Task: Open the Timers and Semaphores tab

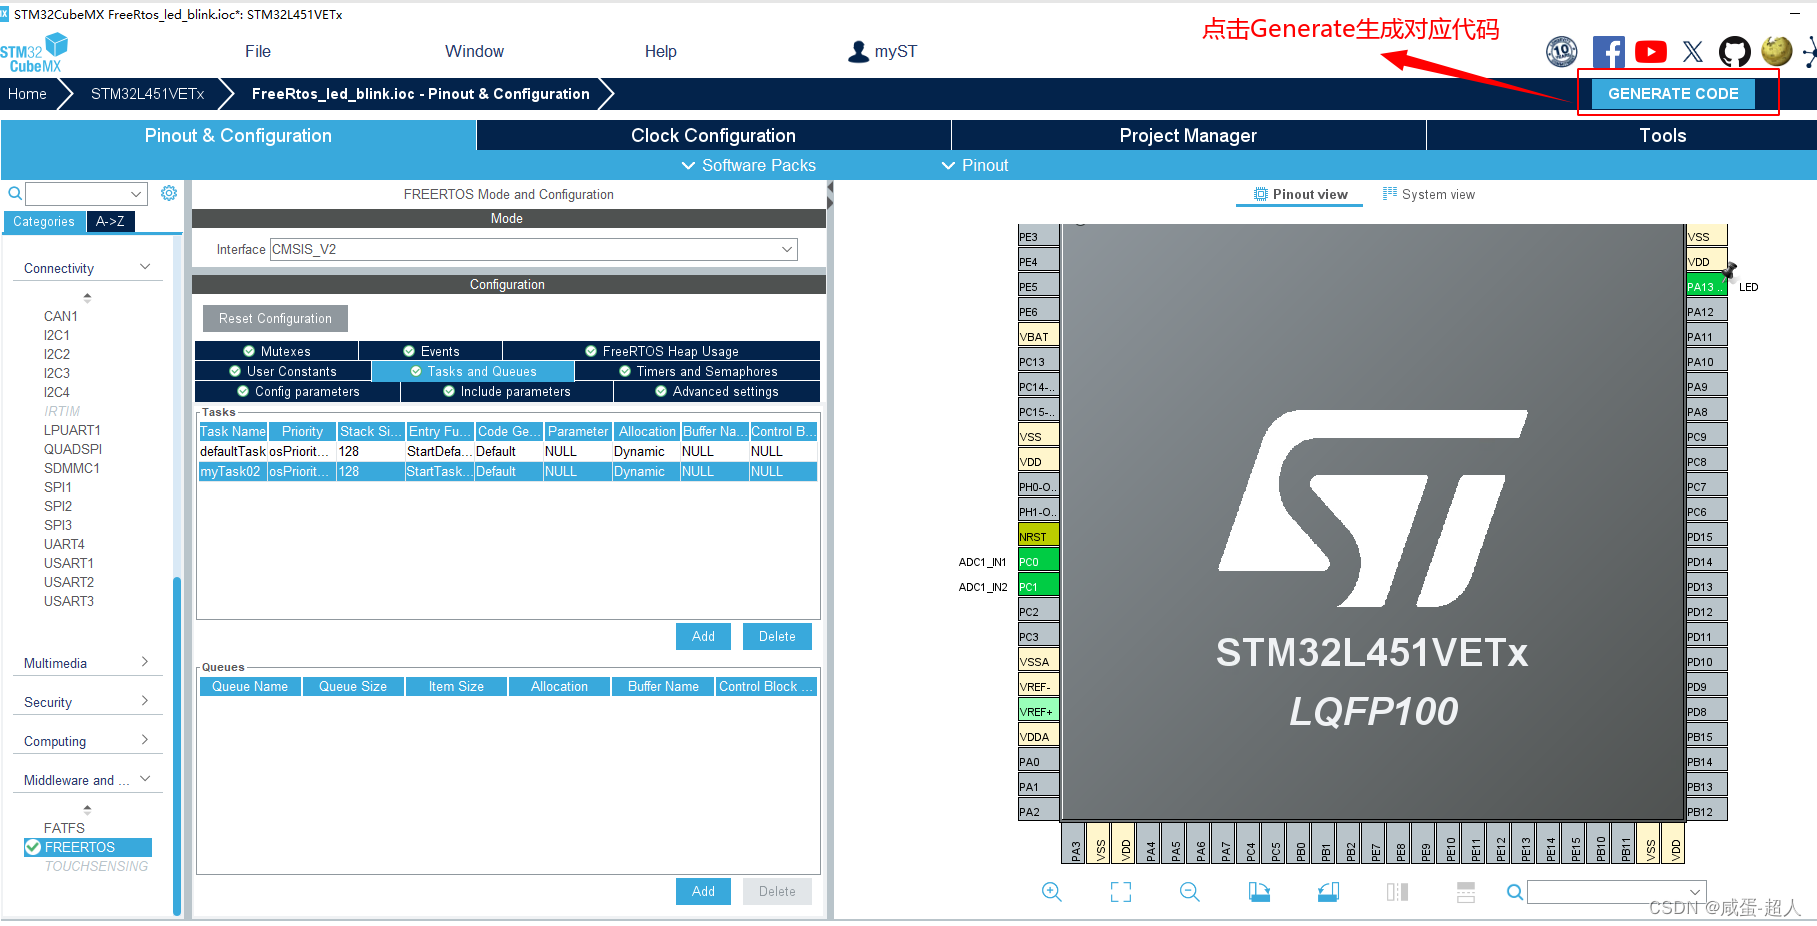Action: 697,371
